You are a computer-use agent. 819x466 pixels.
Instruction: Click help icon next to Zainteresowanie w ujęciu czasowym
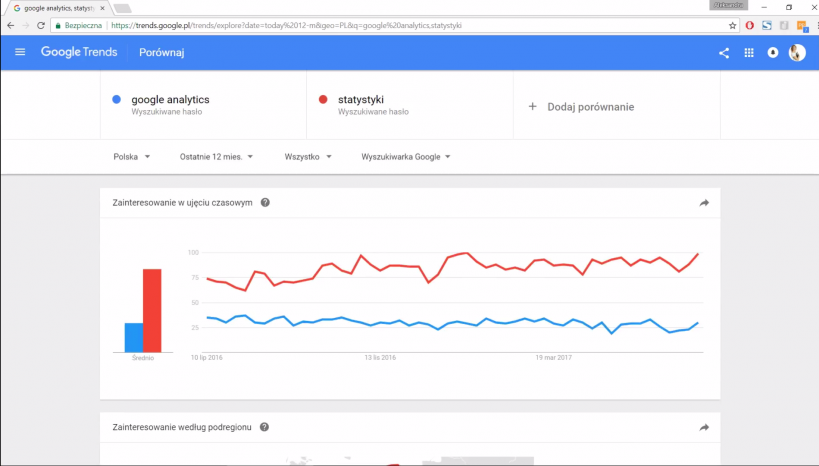[265, 202]
